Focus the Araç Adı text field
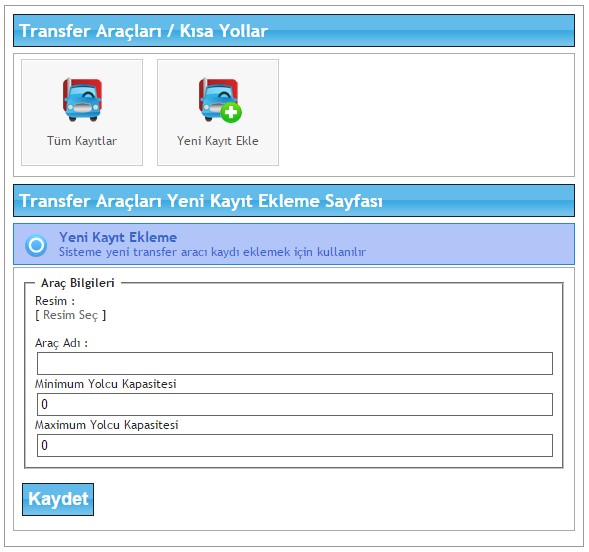589x552 pixels. [x=295, y=363]
